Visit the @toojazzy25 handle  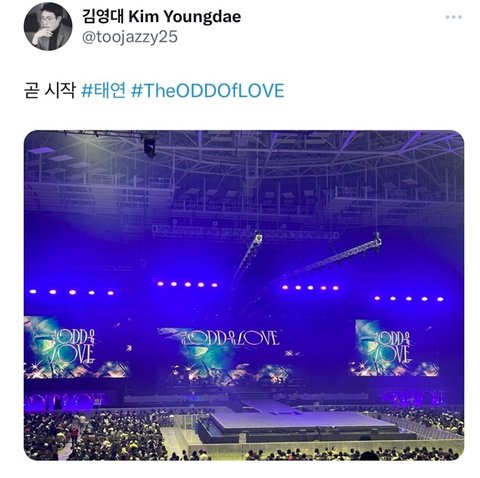coord(130,37)
